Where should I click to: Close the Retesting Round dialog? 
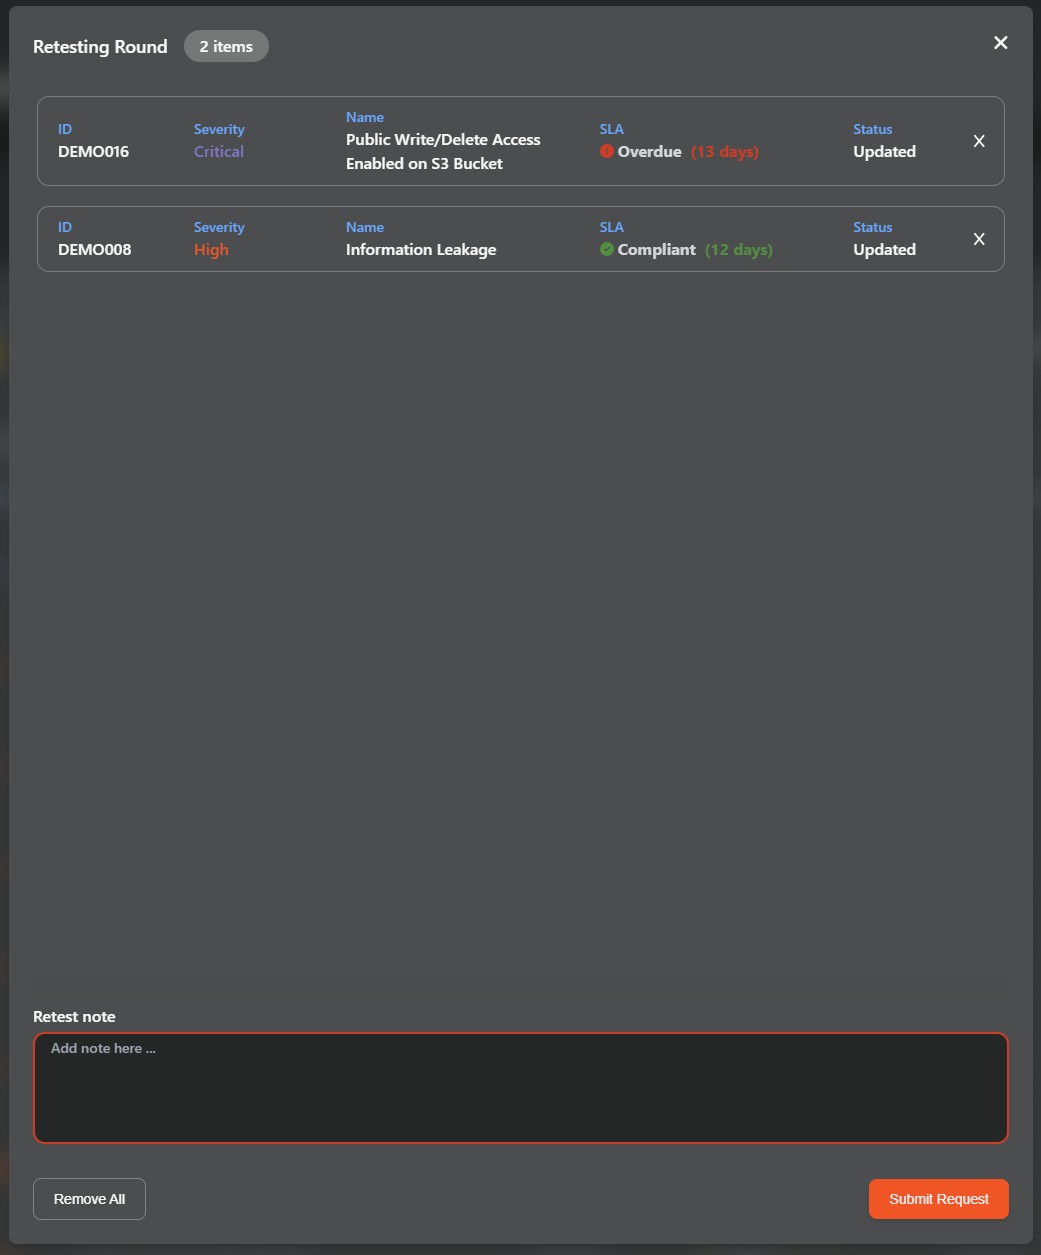[1000, 42]
